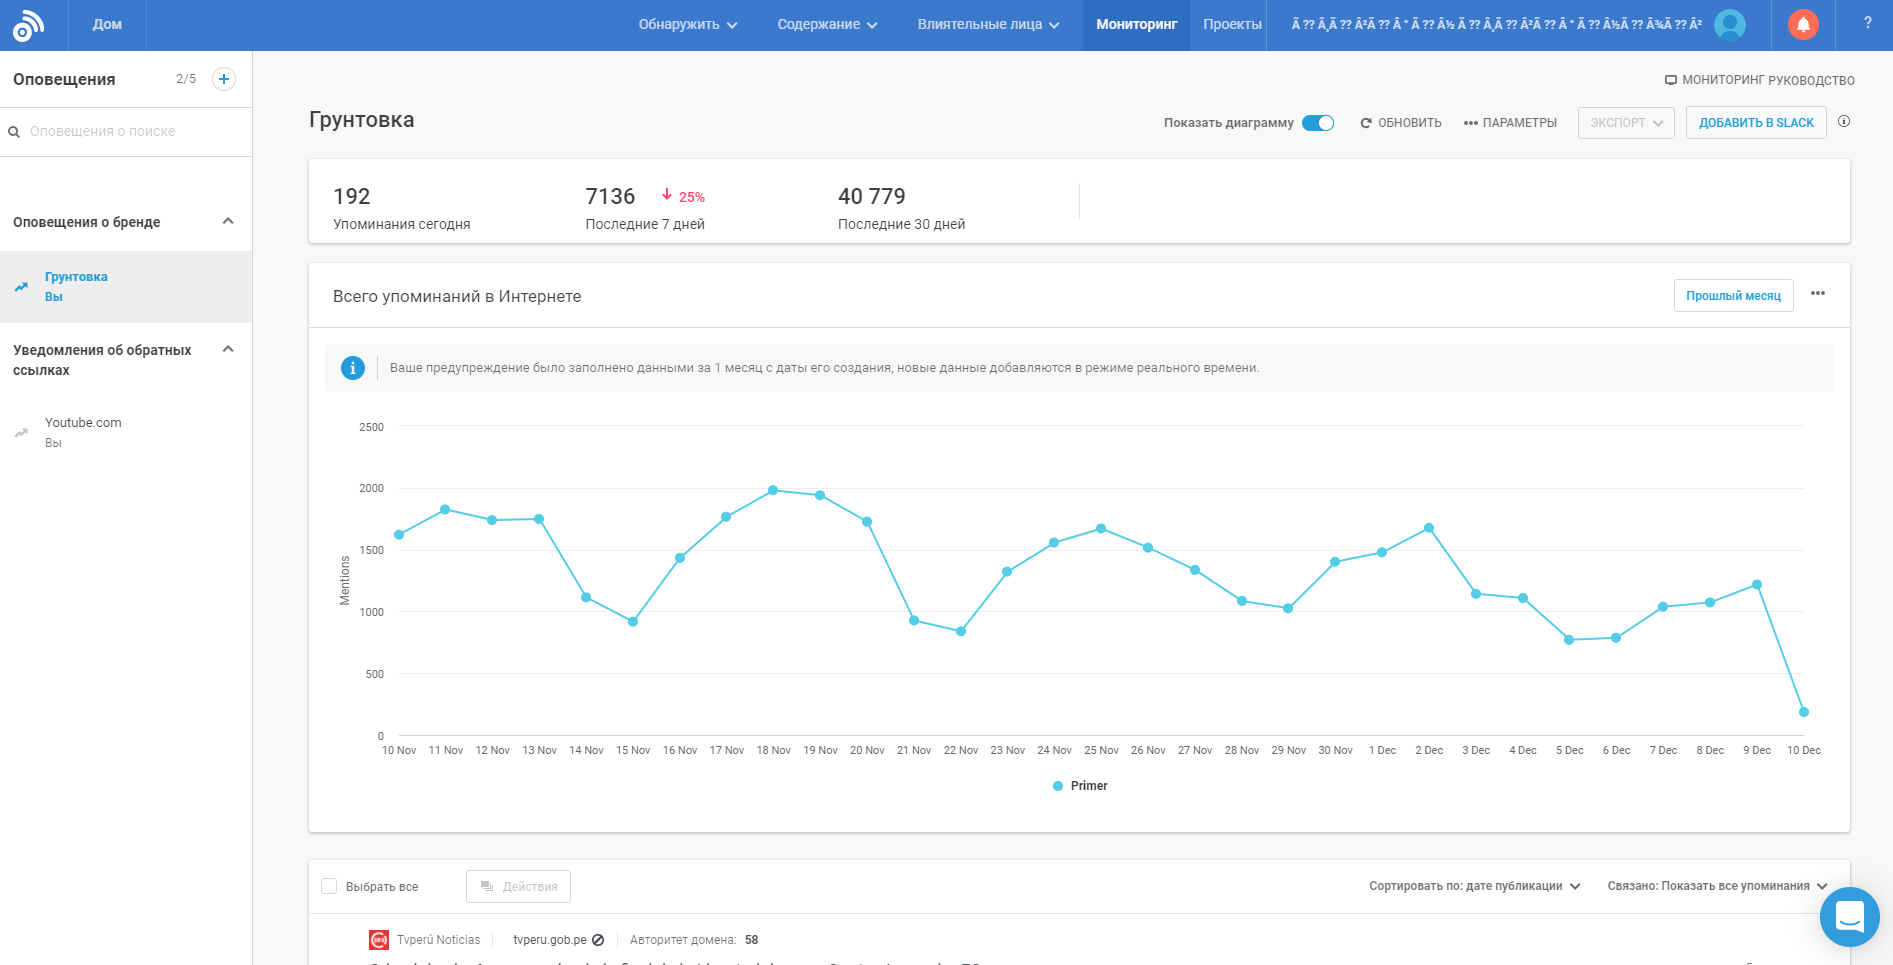Click the 15 Nov data point on chart

(633, 622)
